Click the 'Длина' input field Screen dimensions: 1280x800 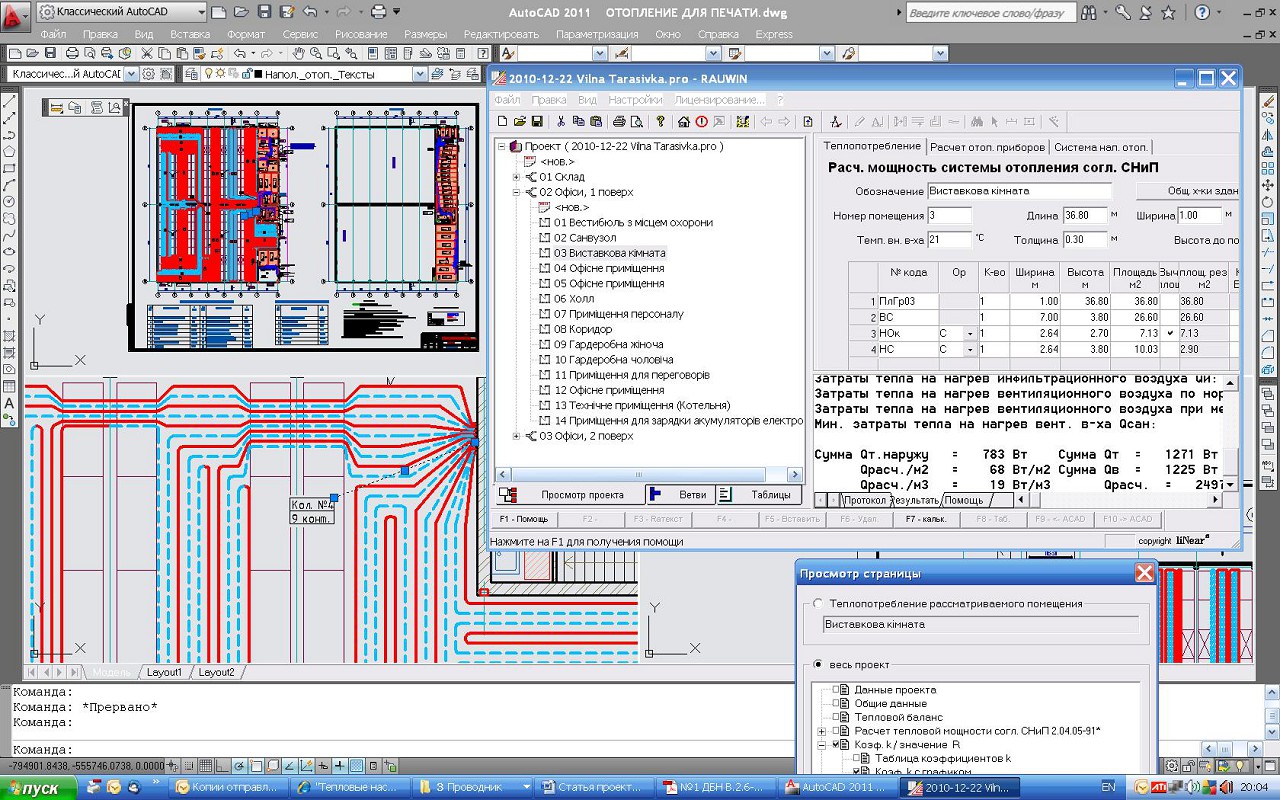(1084, 215)
